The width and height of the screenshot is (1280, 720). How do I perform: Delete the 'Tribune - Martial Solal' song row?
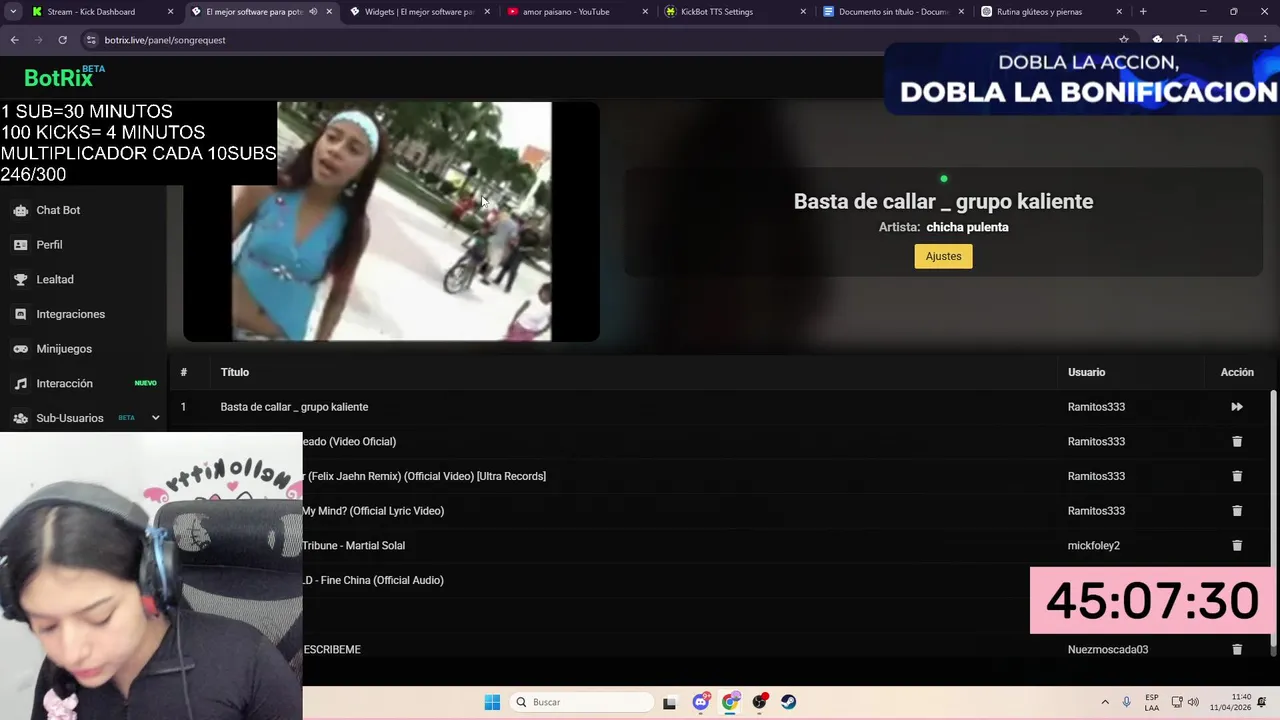(x=1237, y=545)
